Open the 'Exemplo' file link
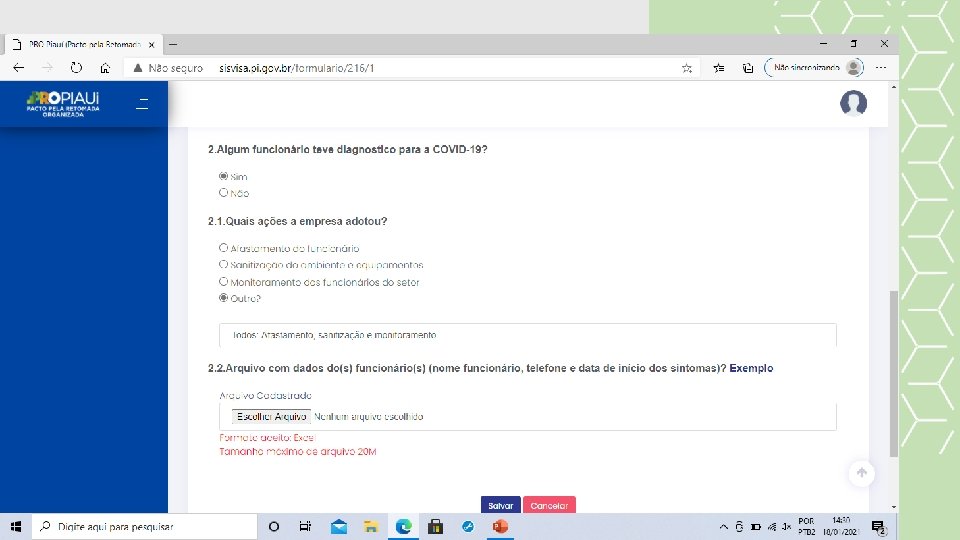The height and width of the screenshot is (540, 960). pyautogui.click(x=751, y=368)
